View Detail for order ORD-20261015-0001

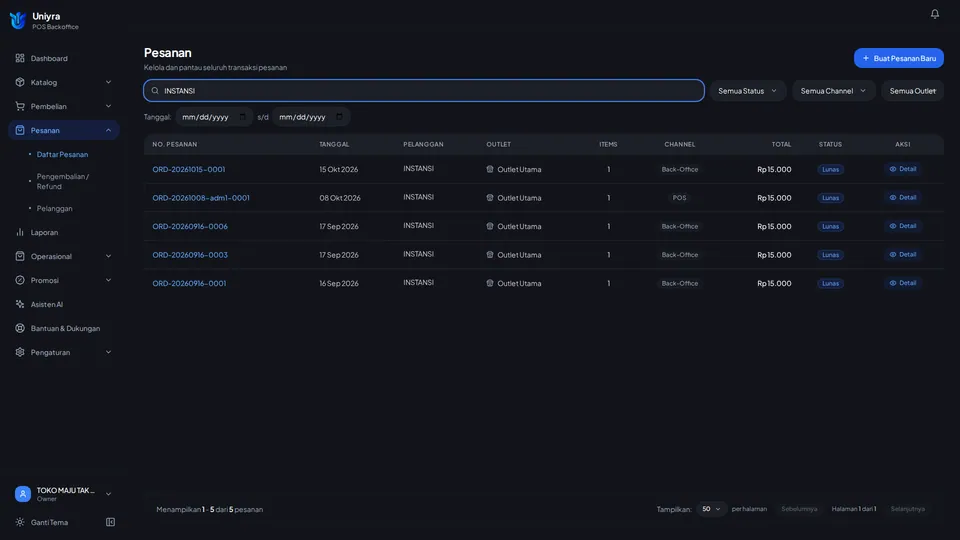coord(902,169)
